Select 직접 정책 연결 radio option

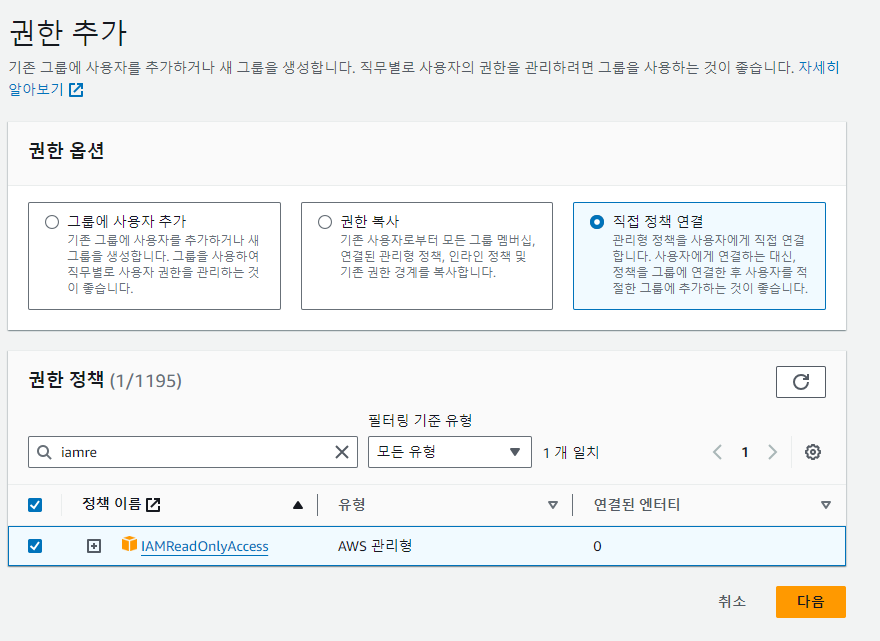[597, 222]
